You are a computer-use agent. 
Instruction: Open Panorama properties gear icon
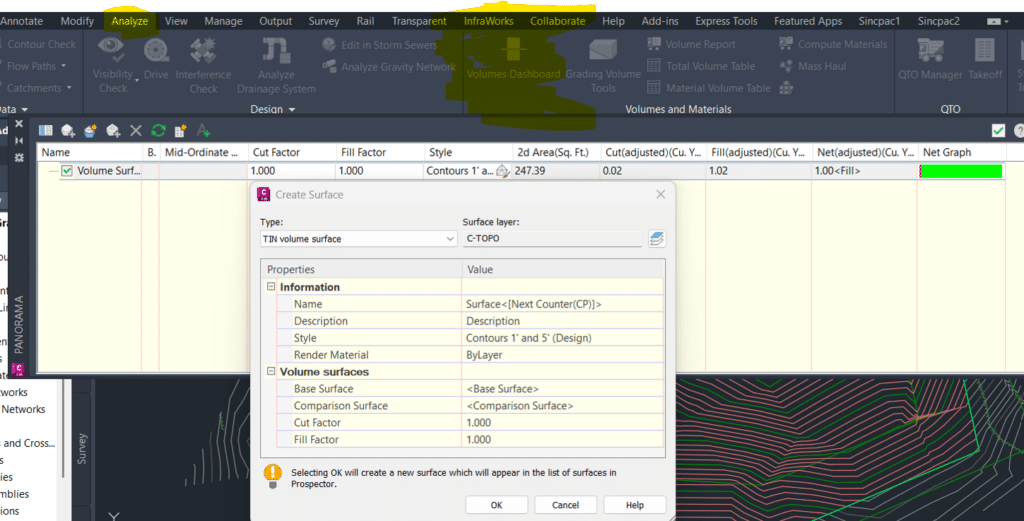(19, 157)
